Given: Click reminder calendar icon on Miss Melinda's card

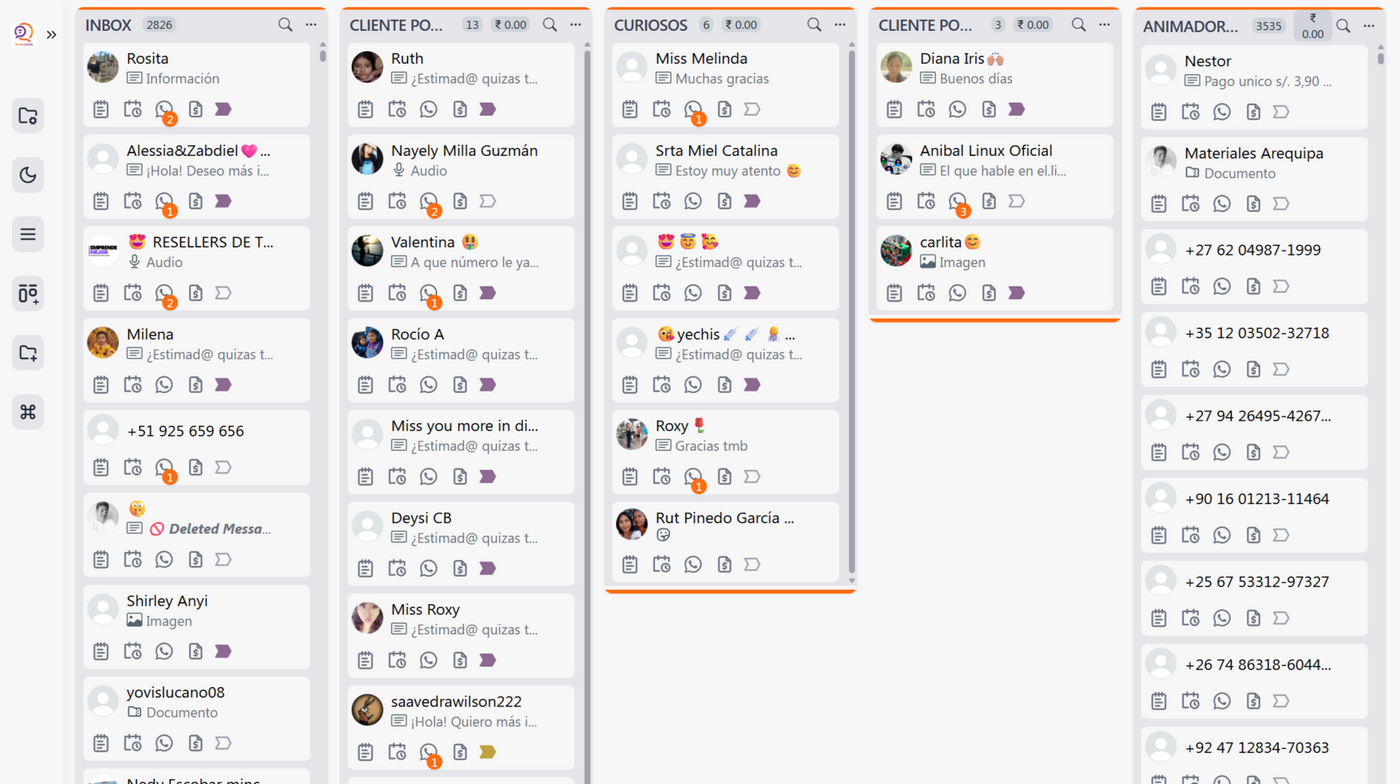Looking at the screenshot, I should [662, 109].
